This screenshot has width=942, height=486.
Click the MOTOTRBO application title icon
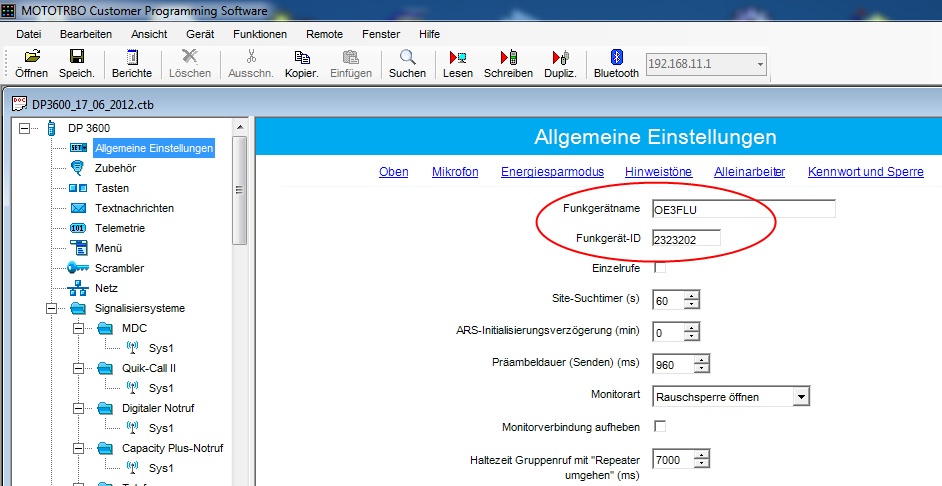[x=8, y=10]
